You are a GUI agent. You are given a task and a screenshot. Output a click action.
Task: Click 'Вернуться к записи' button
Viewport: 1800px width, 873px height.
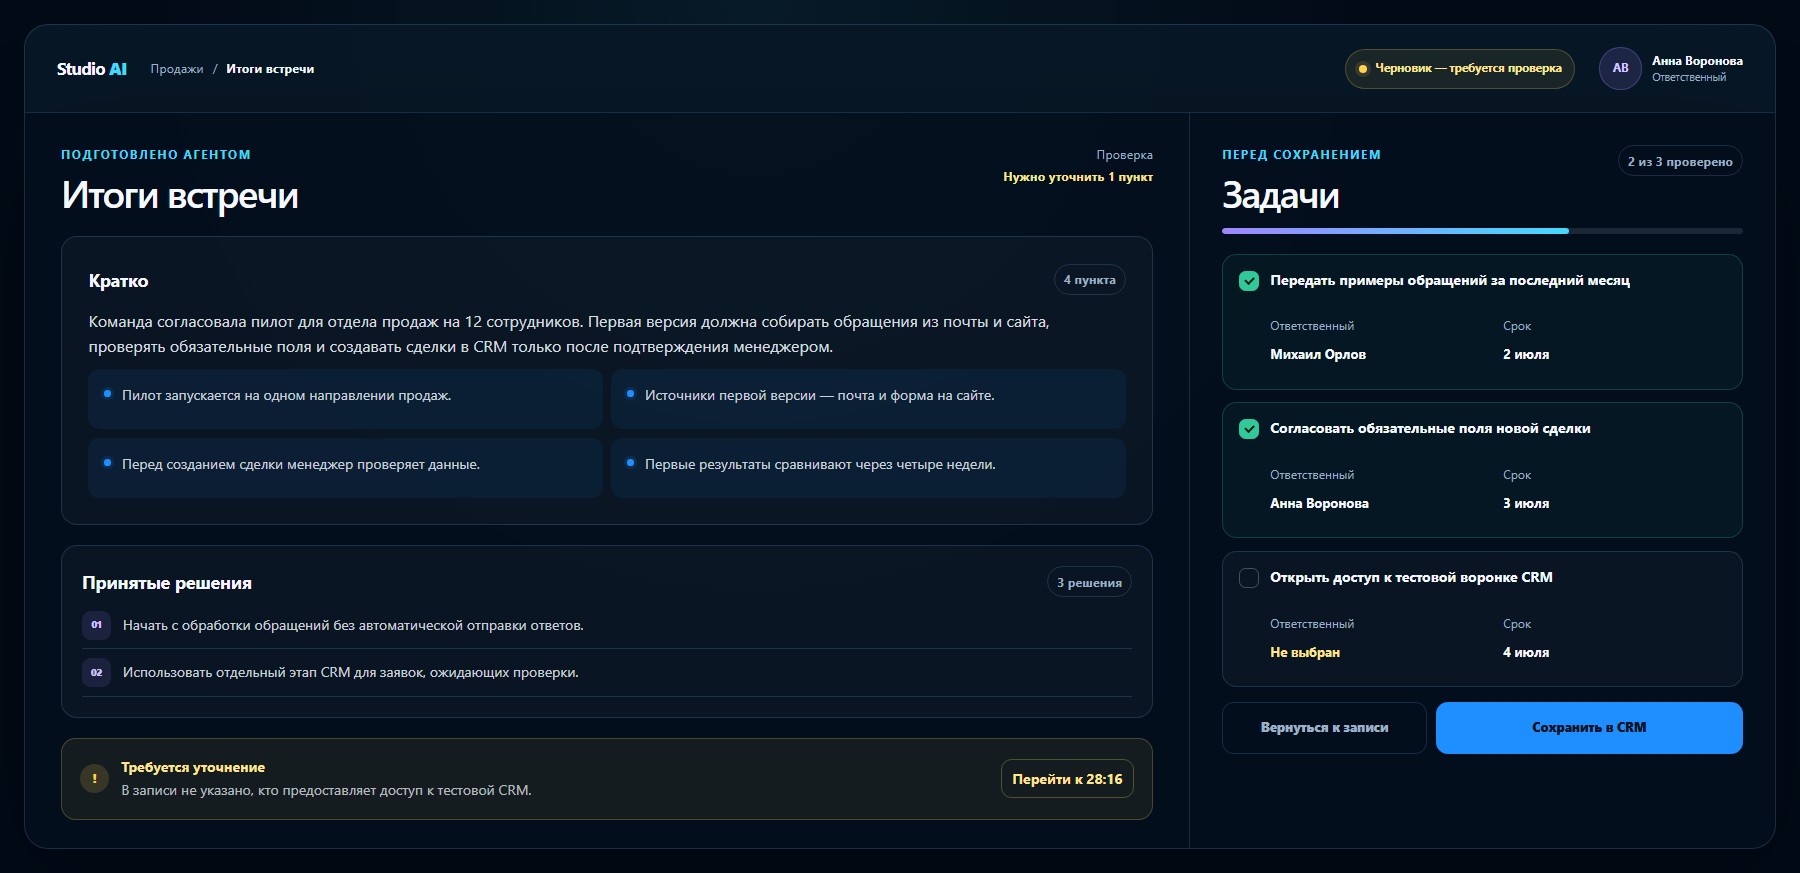(x=1324, y=728)
